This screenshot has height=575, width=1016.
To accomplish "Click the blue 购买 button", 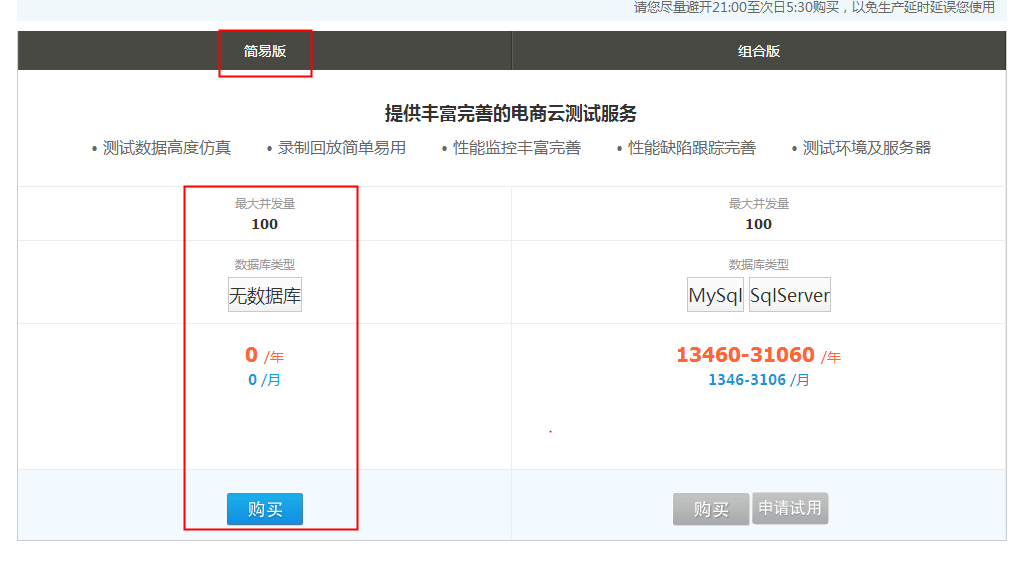I will [x=265, y=509].
